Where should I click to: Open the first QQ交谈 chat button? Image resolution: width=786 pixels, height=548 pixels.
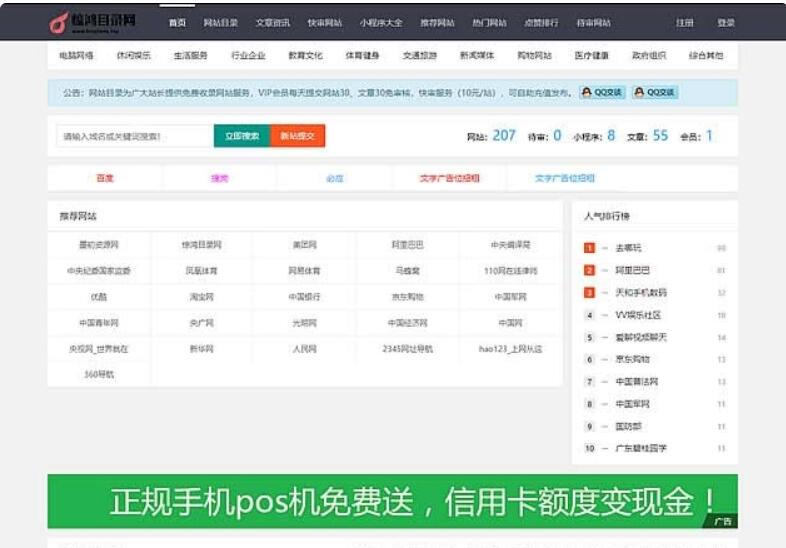click(x=603, y=92)
